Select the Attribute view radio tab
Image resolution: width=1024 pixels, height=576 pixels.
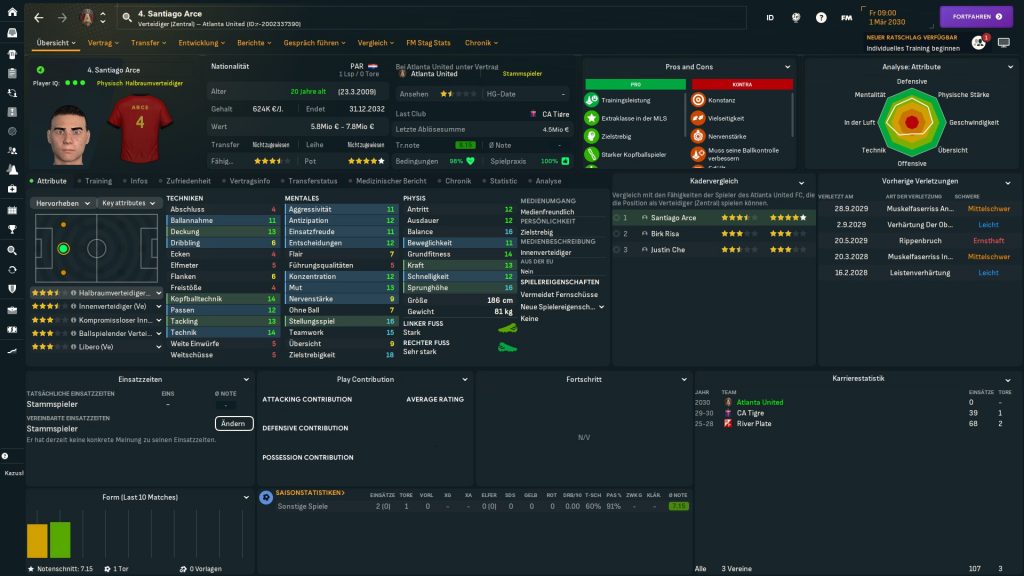click(x=50, y=181)
